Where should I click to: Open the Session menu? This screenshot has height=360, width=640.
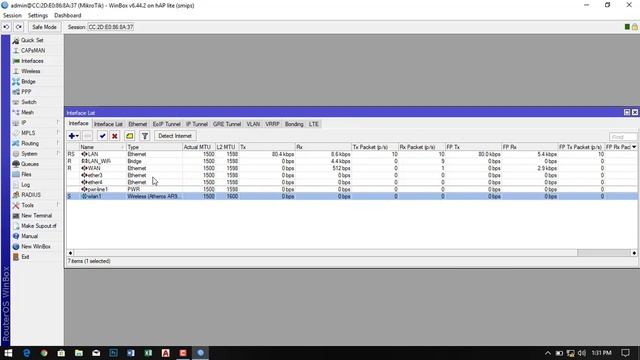point(12,16)
